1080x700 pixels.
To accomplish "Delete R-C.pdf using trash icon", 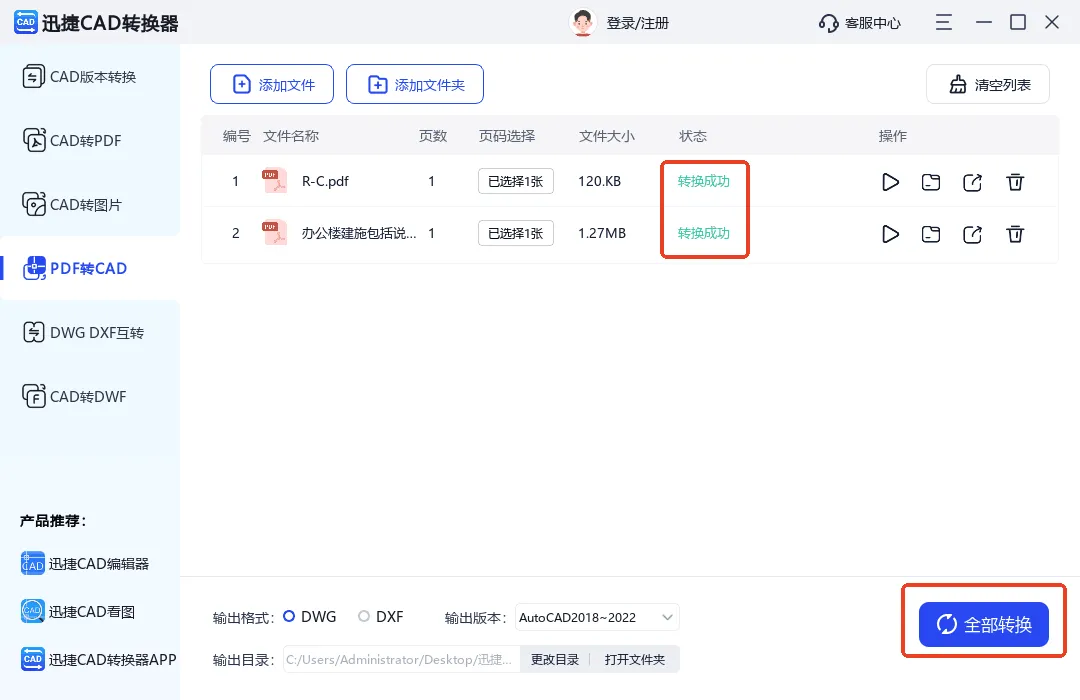I will (x=1015, y=182).
